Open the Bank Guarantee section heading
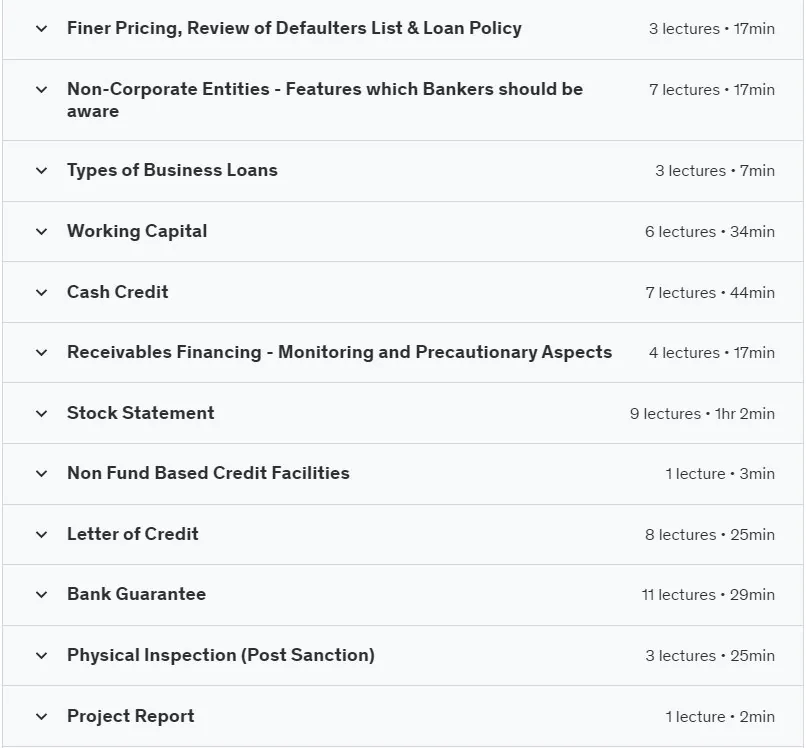806x748 pixels. tap(137, 594)
